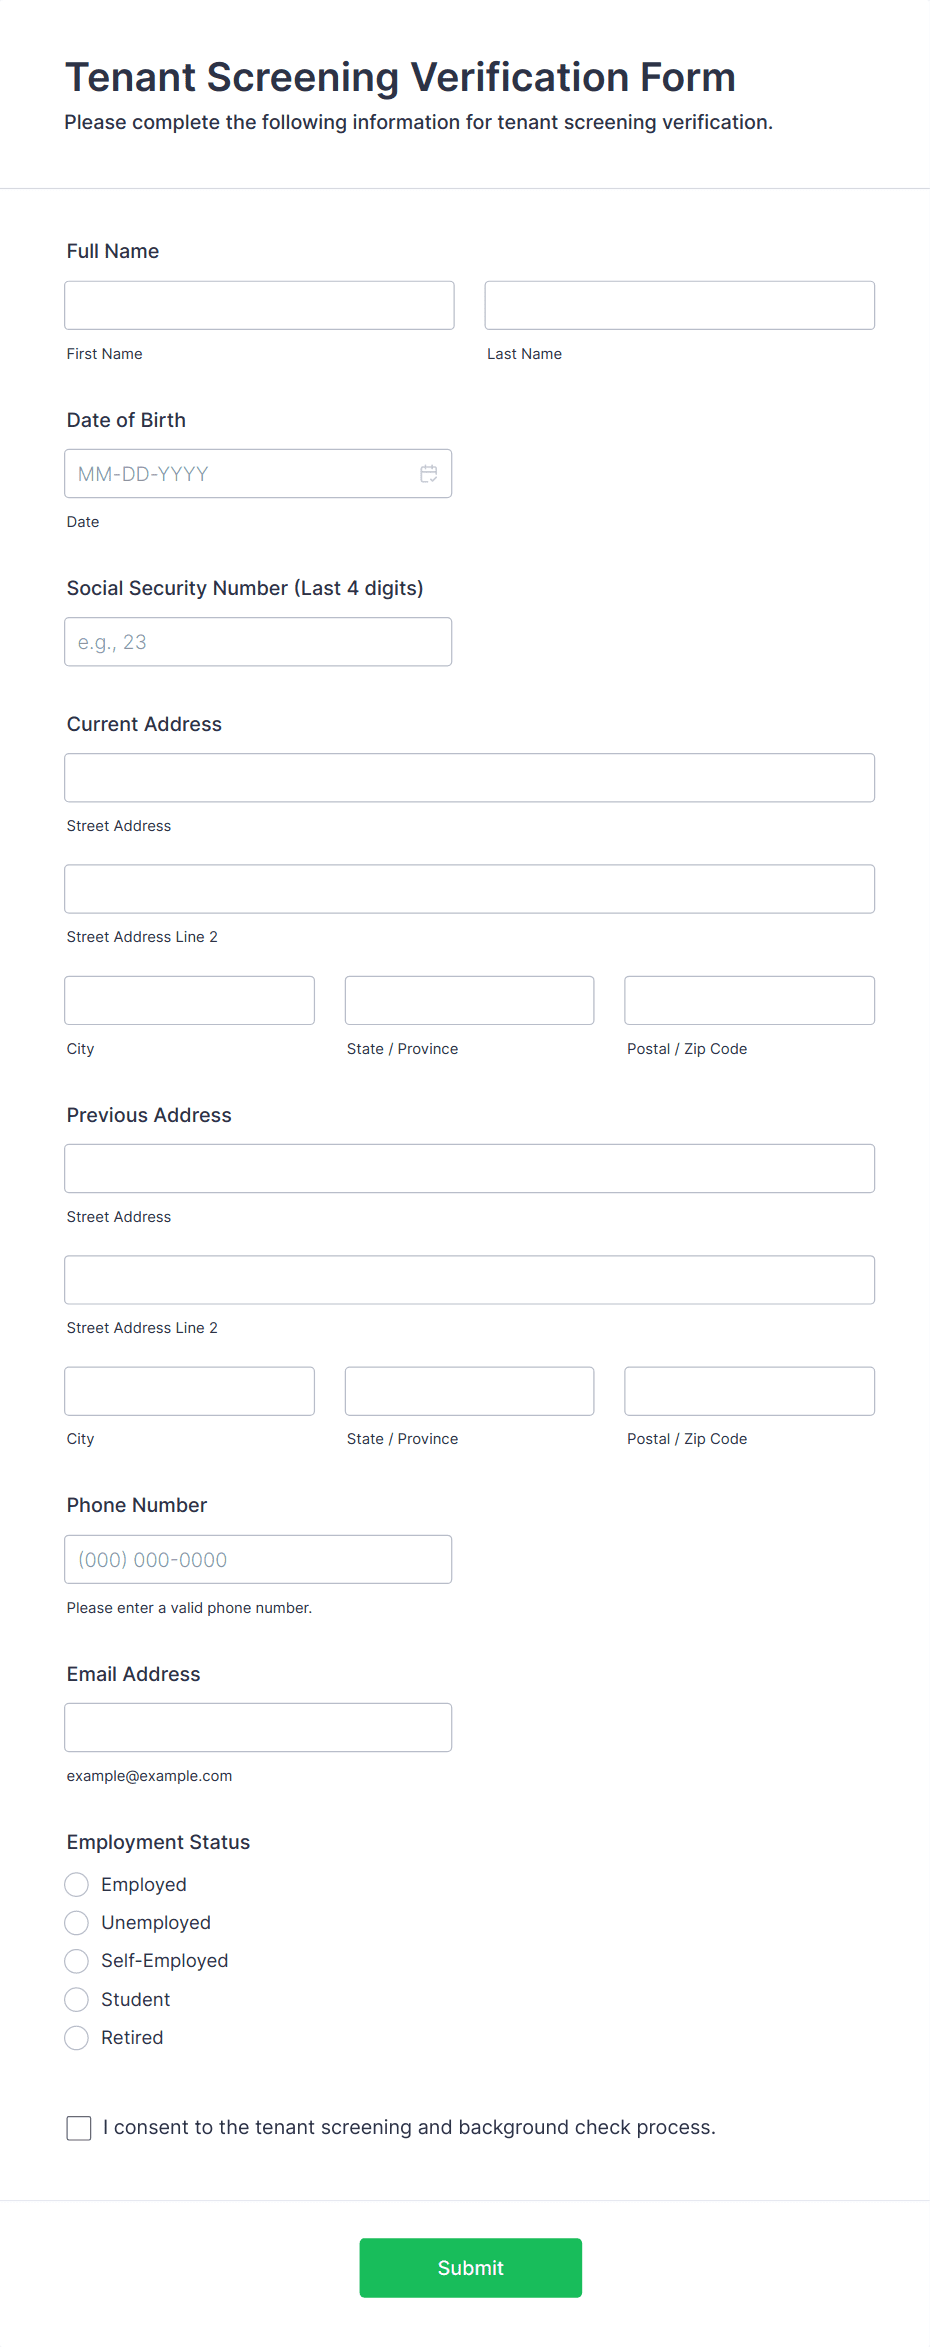Choose the Unemployed employment status
The image size is (930, 2347).
point(77,1923)
